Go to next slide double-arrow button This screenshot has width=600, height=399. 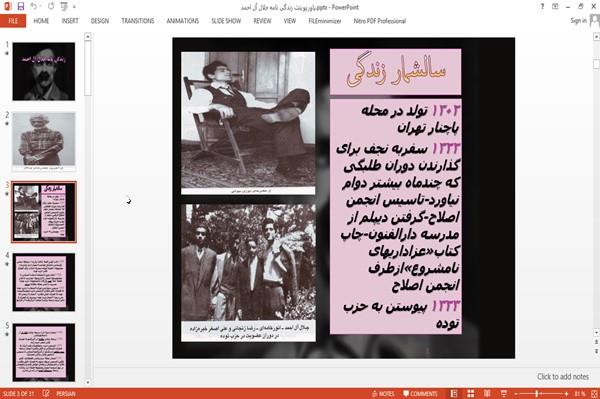[596, 351]
